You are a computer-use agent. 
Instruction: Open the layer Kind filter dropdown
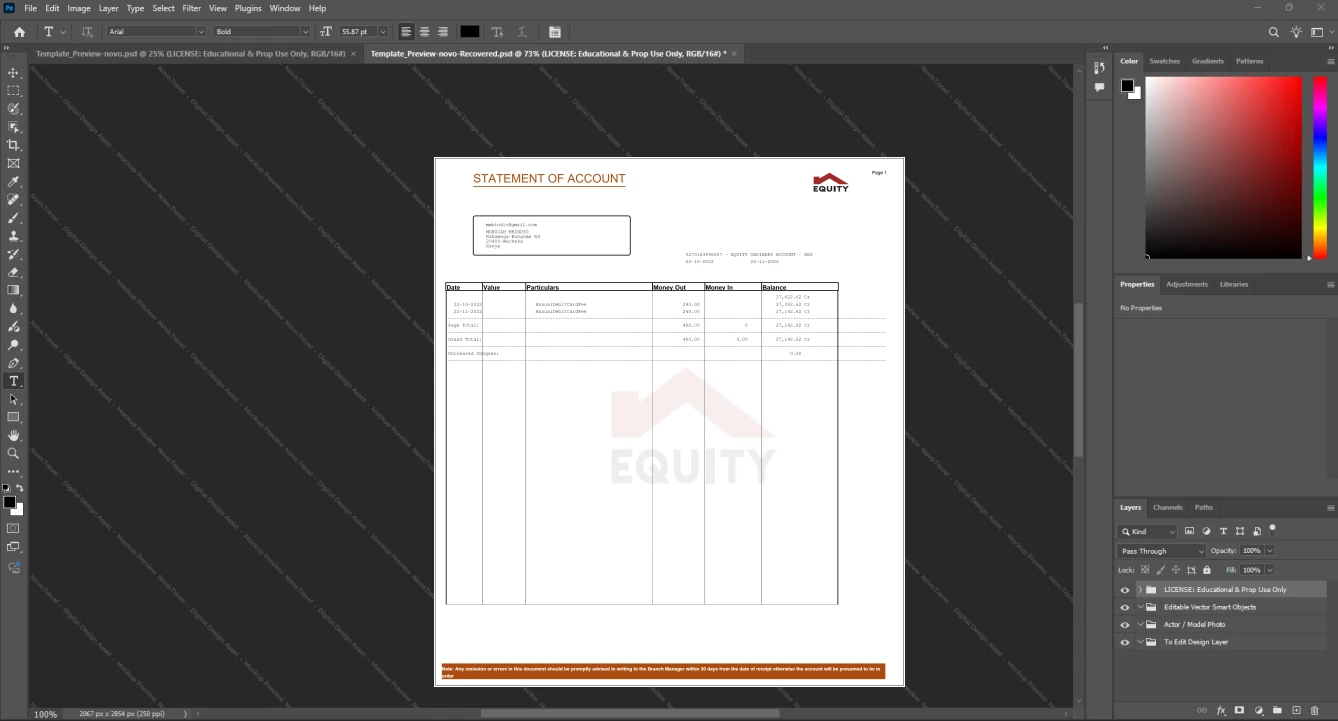pos(1147,532)
